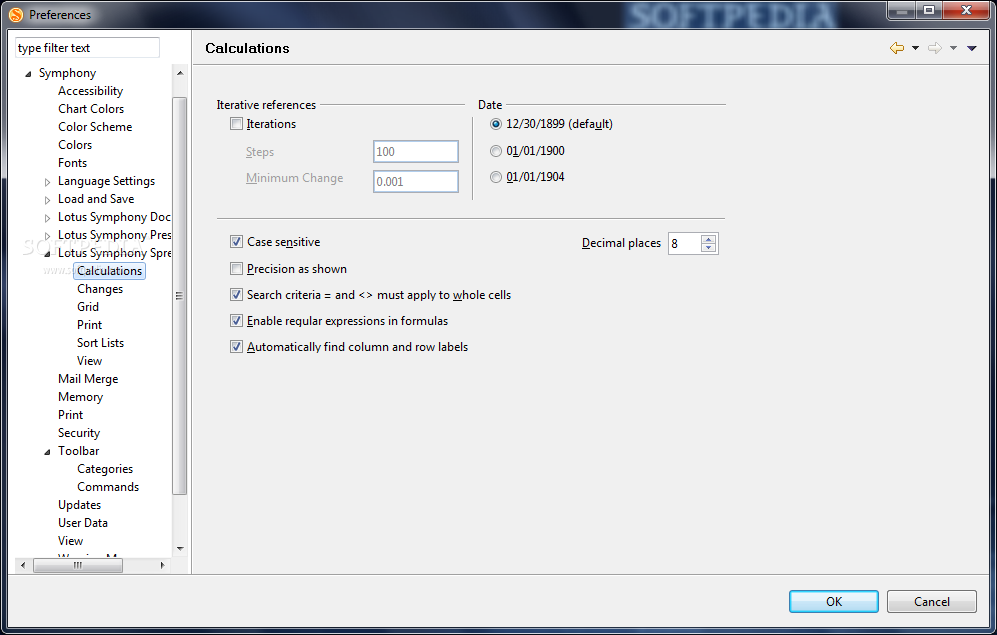Collapse the Toolbar tree node
Screen dimensions: 997x635
[x=47, y=452]
